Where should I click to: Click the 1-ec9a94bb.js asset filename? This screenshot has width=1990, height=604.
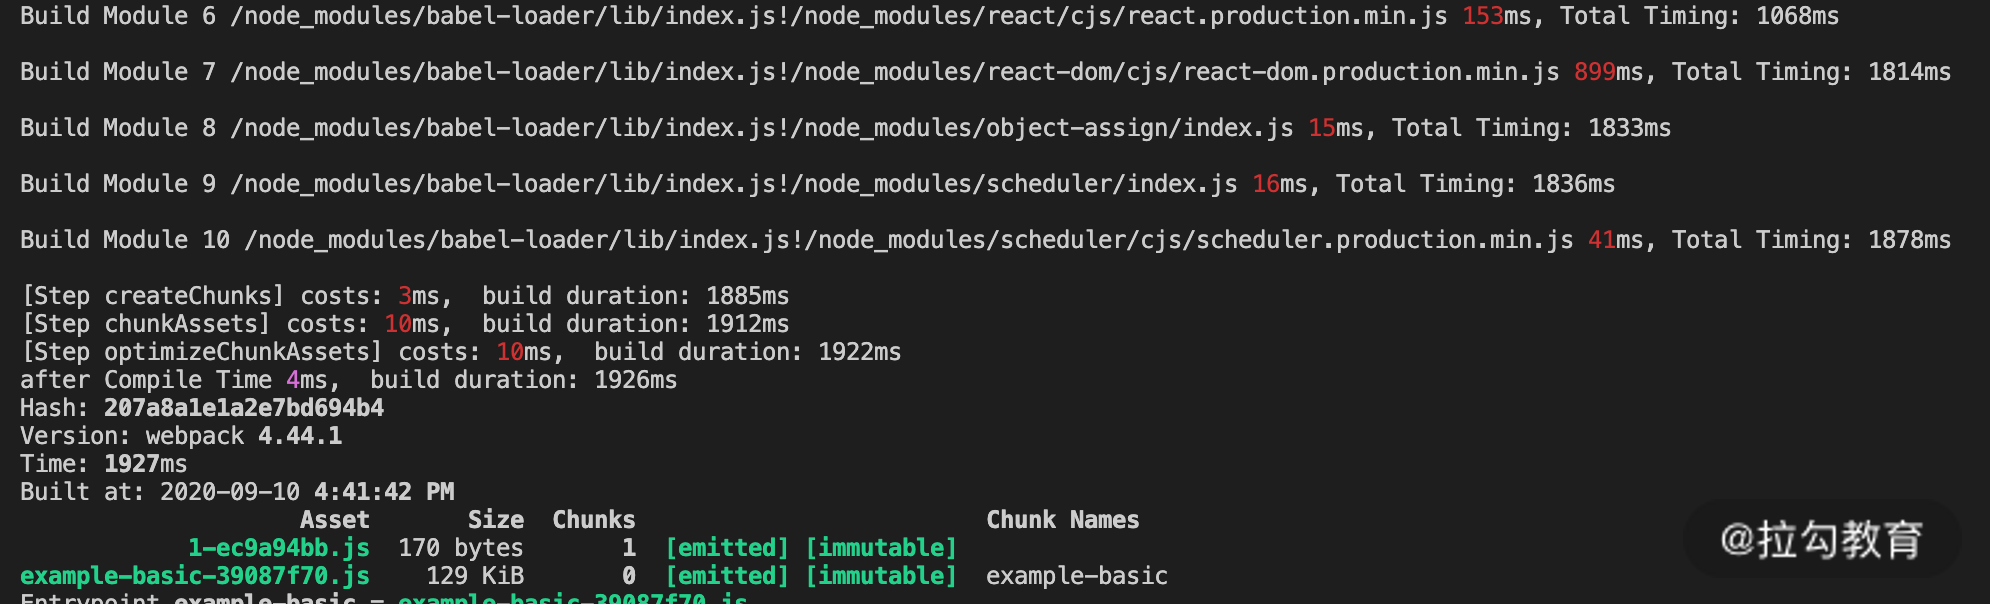[278, 548]
